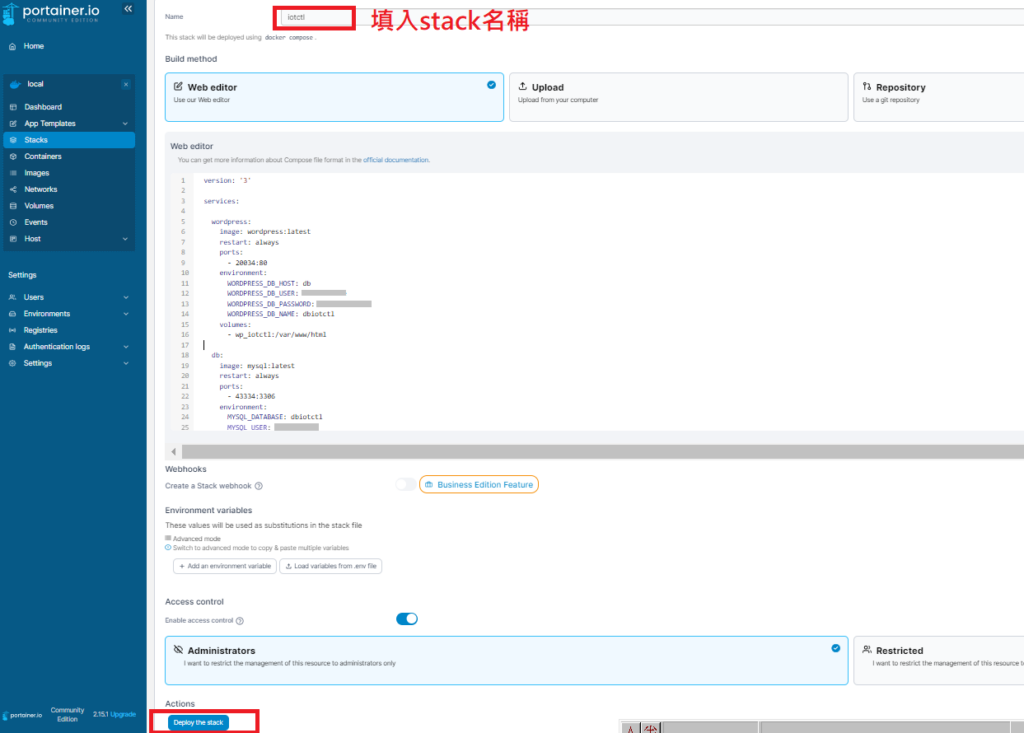The width and height of the screenshot is (1024, 733).
Task: Toggle Enable access control switch
Action: [x=406, y=619]
